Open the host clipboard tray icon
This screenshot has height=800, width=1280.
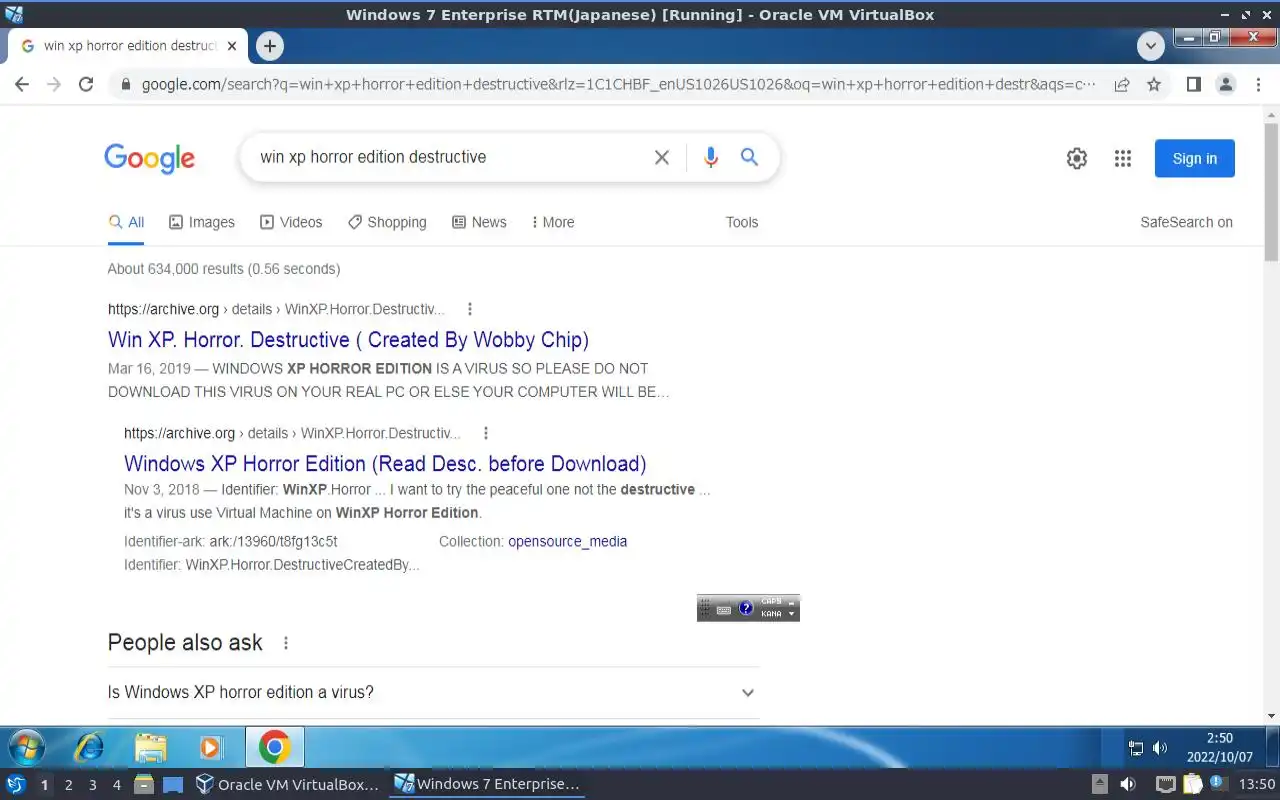point(1191,784)
